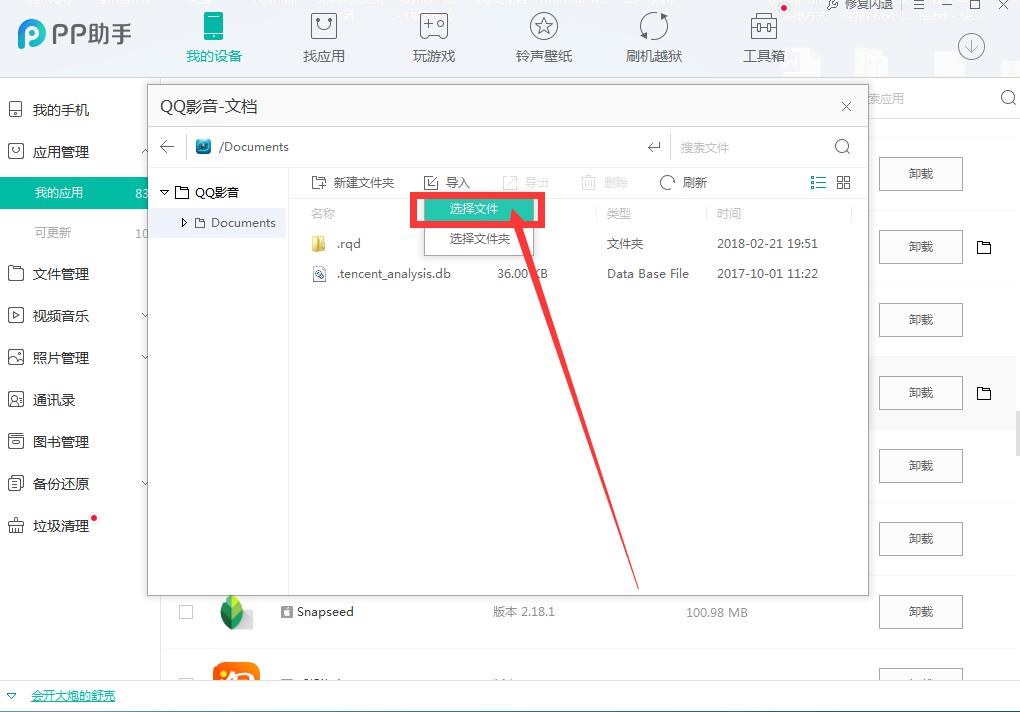Click the 时间 (Time) column header
Screen dimensions: 1020x712
click(729, 213)
